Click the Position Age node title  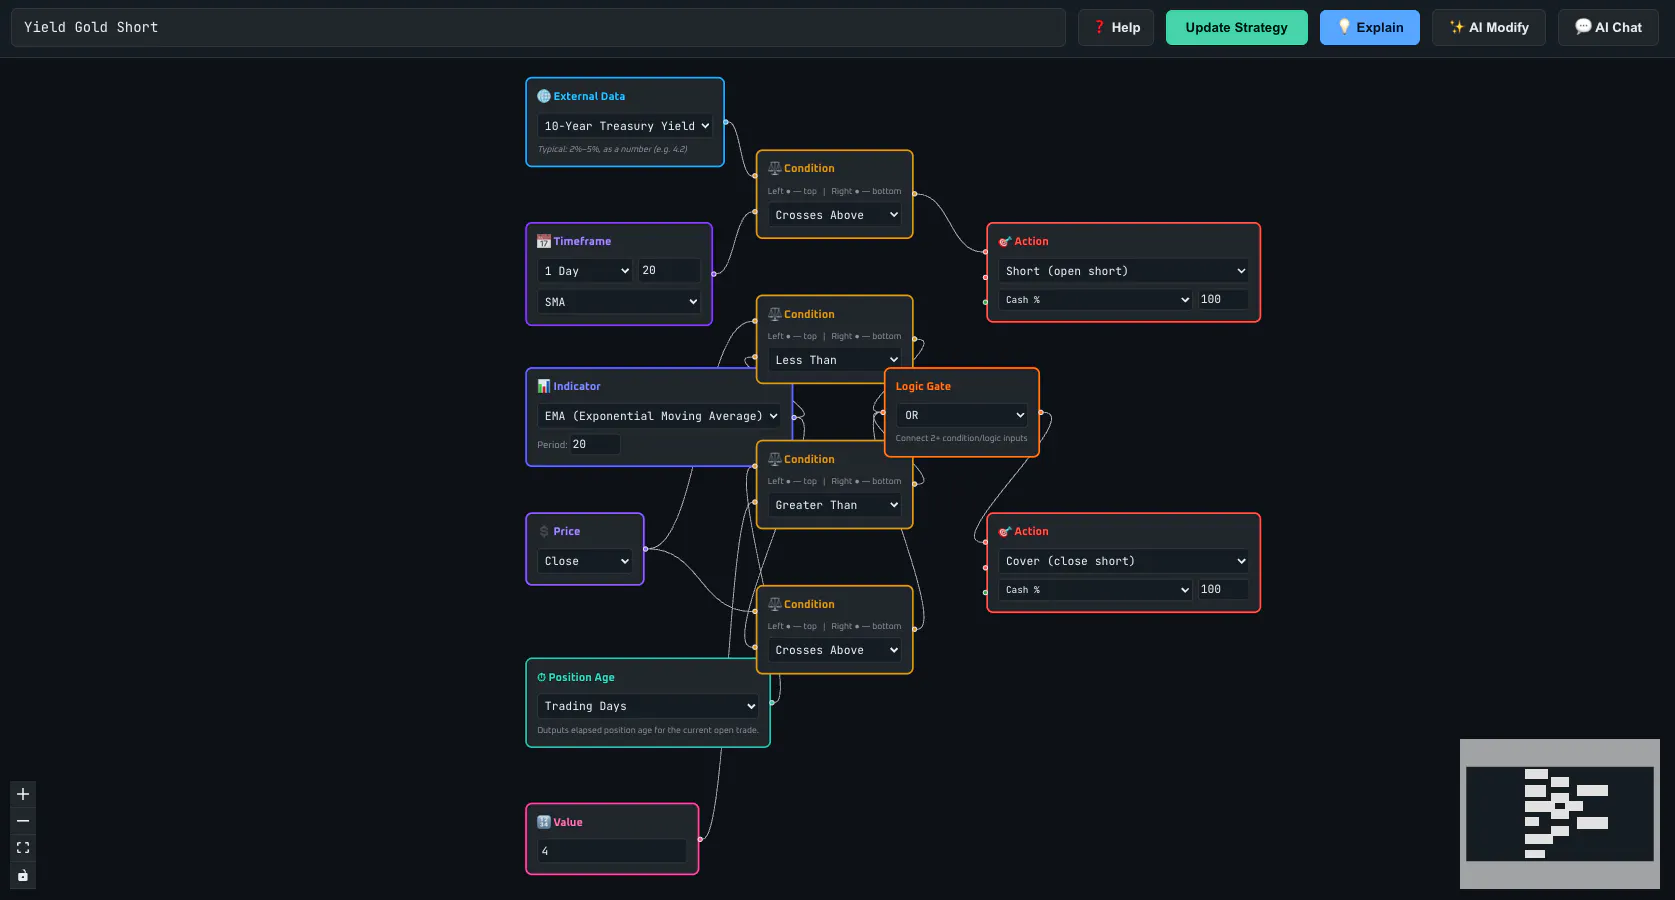pos(581,677)
